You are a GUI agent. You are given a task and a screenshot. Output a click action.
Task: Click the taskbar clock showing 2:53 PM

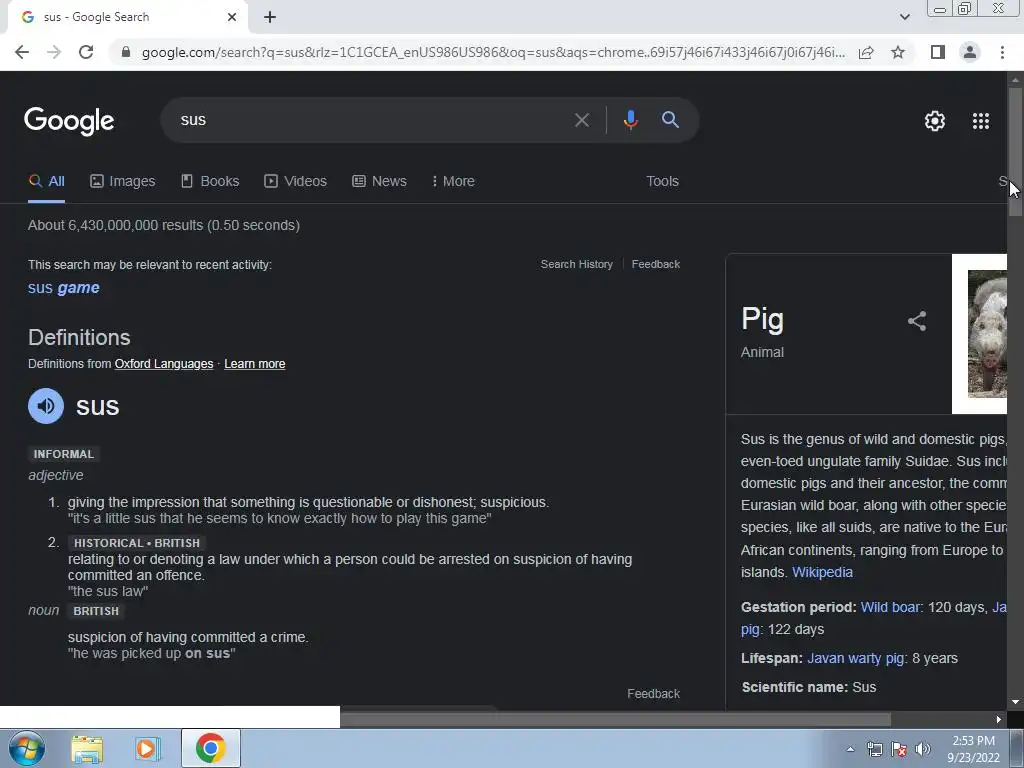click(973, 749)
